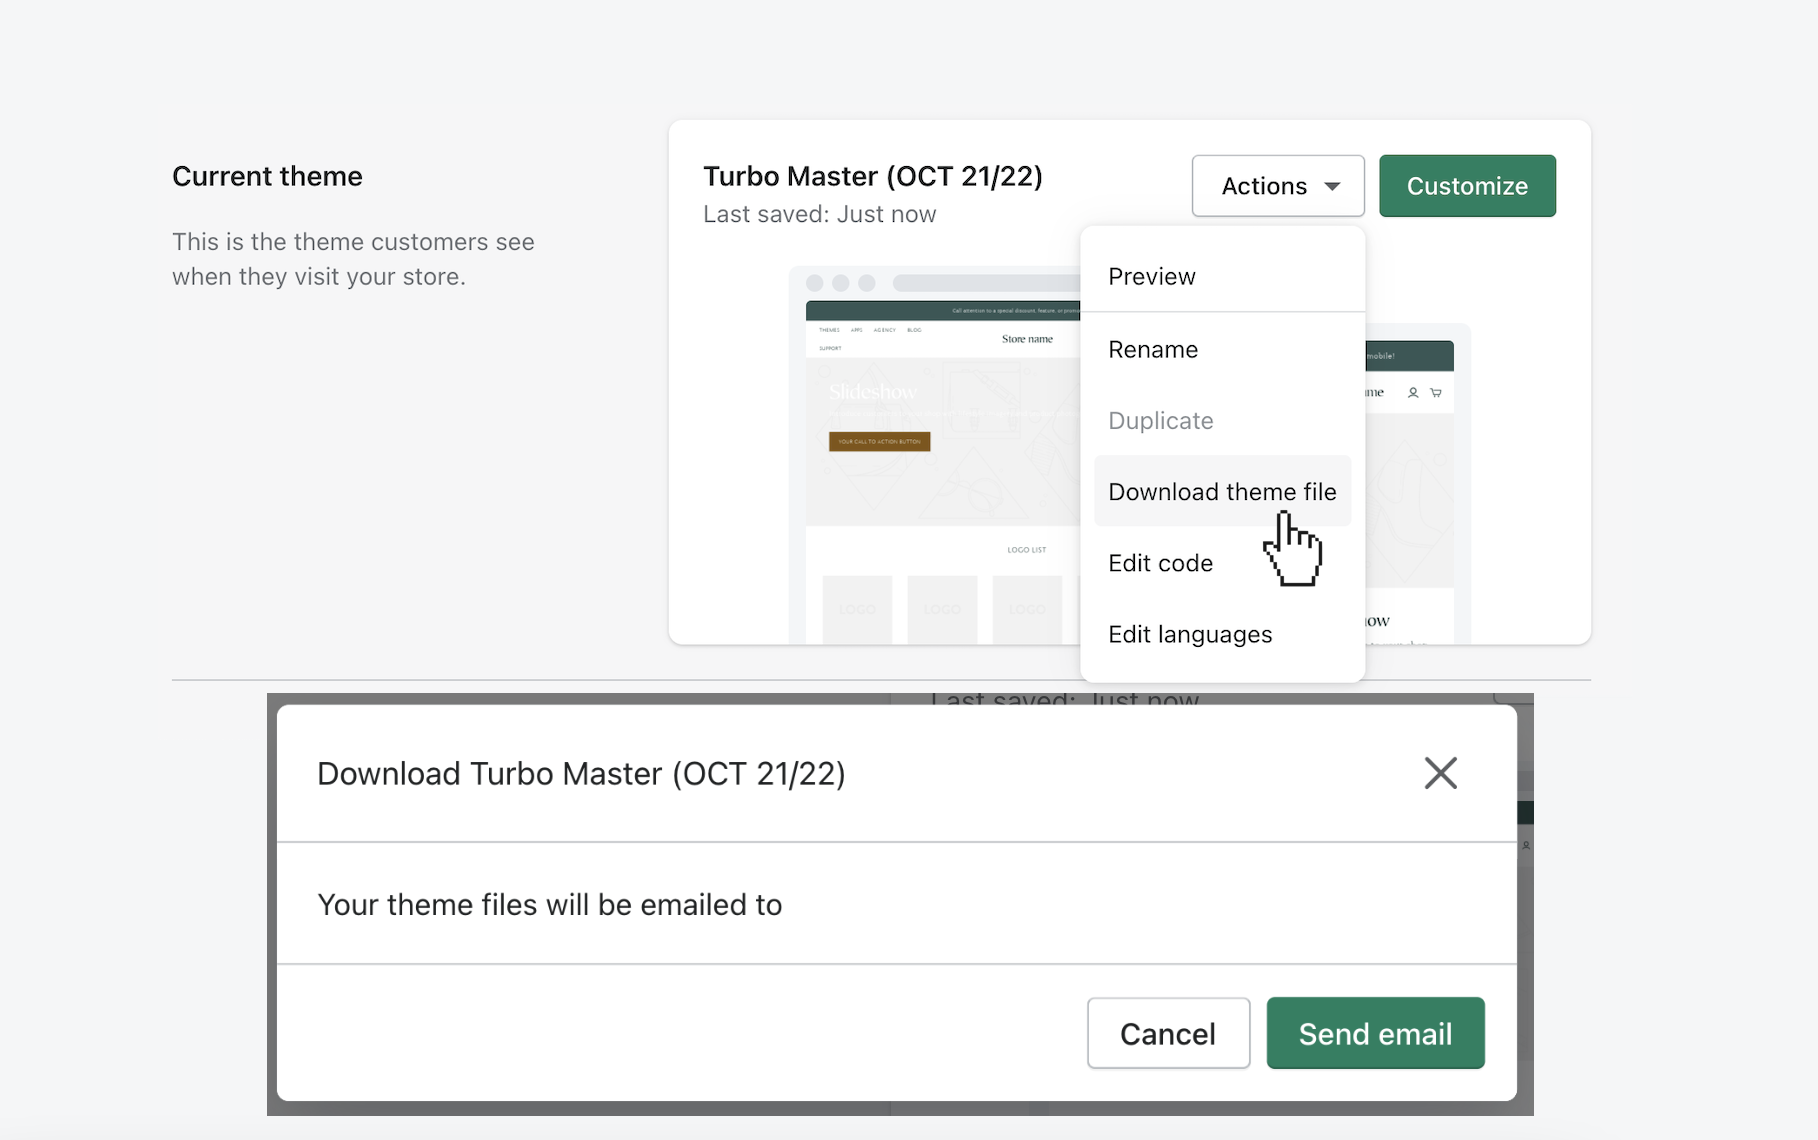Image resolution: width=1818 pixels, height=1140 pixels.
Task: Click brown call-to-action button in preview
Action: [x=879, y=441]
